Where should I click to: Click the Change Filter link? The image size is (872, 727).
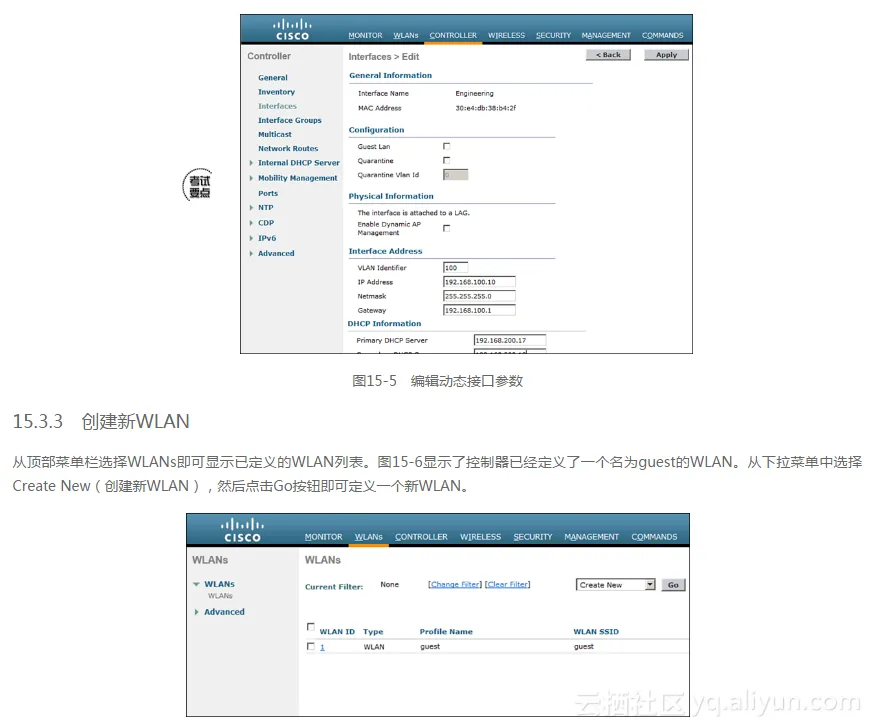pyautogui.click(x=455, y=584)
